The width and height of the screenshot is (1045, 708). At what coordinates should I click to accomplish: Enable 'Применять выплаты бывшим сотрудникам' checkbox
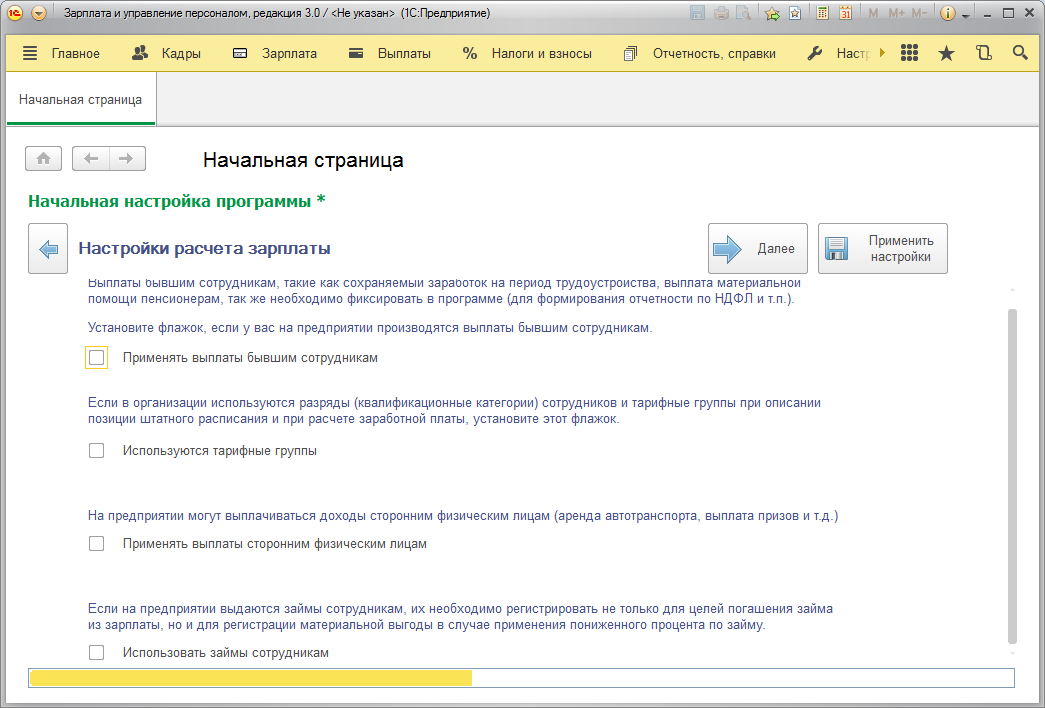coord(97,357)
